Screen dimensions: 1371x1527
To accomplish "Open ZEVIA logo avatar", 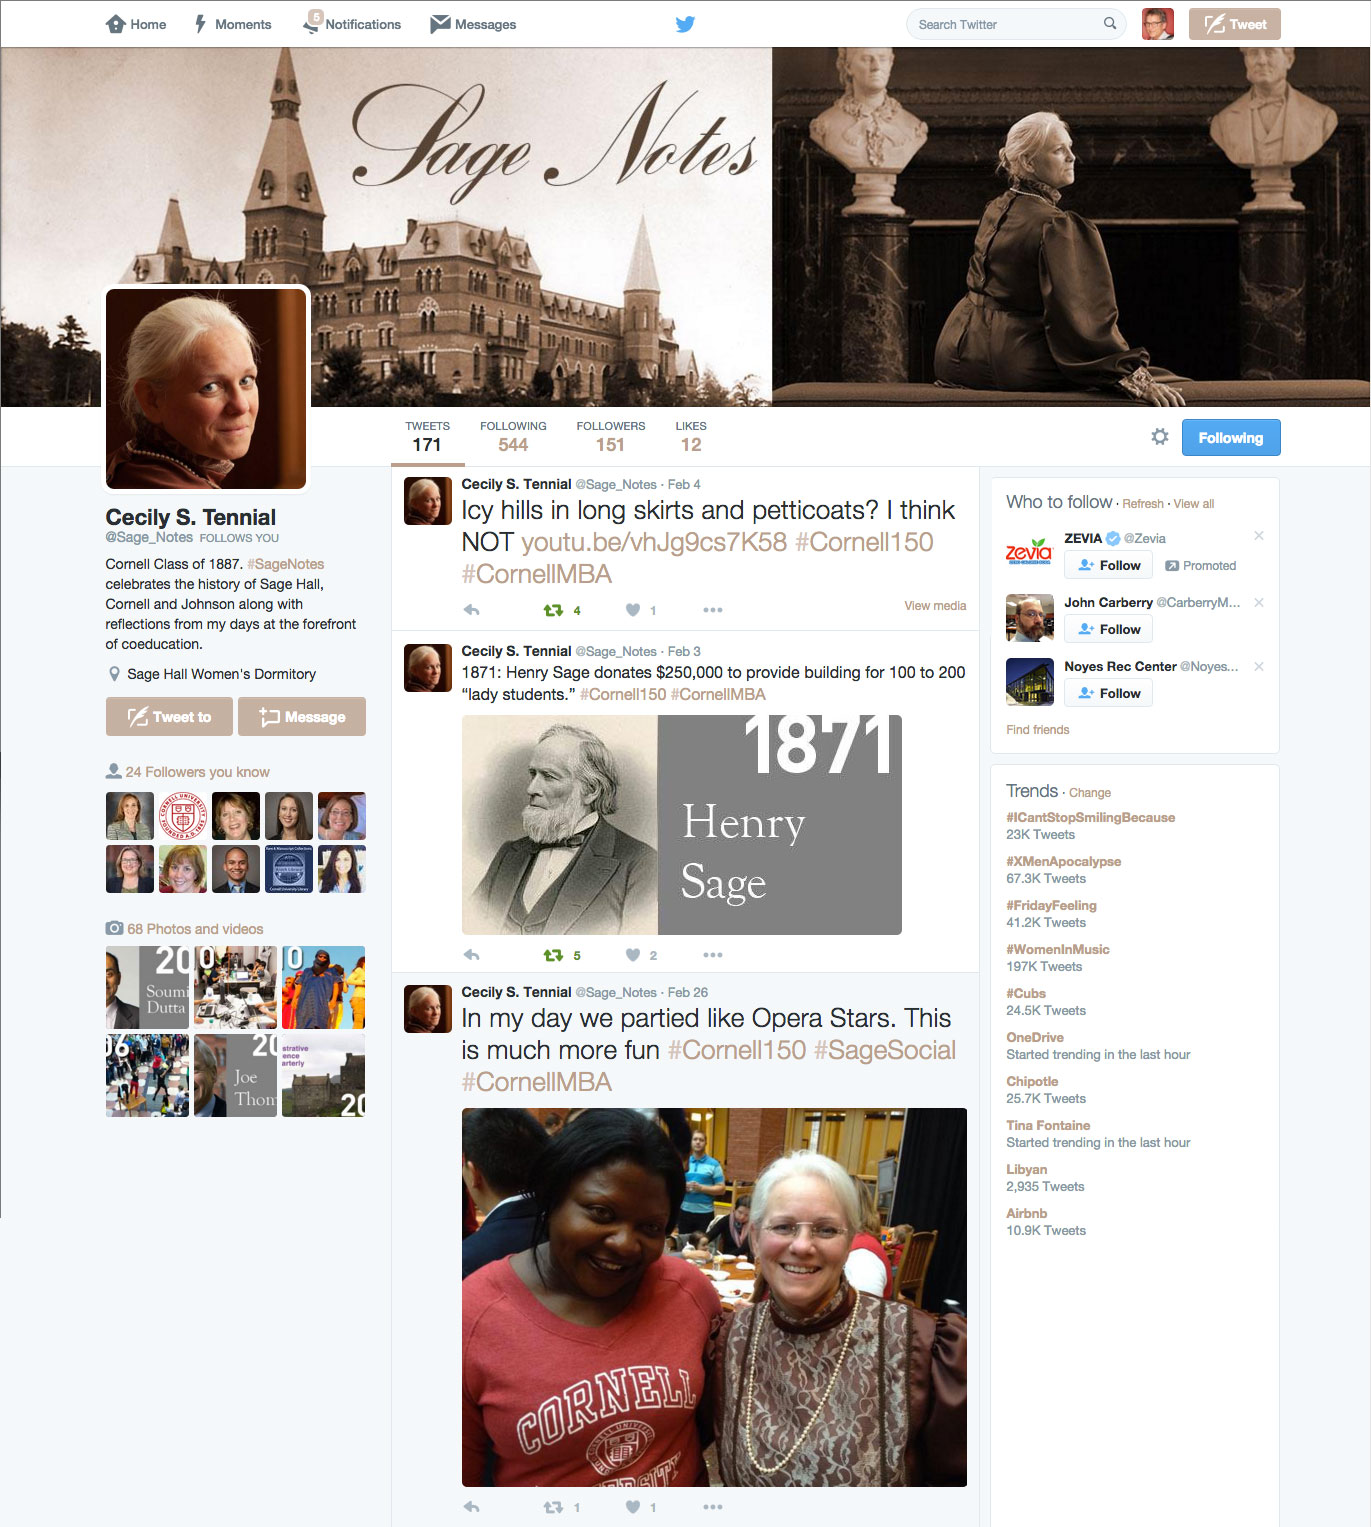I will pos(1030,554).
